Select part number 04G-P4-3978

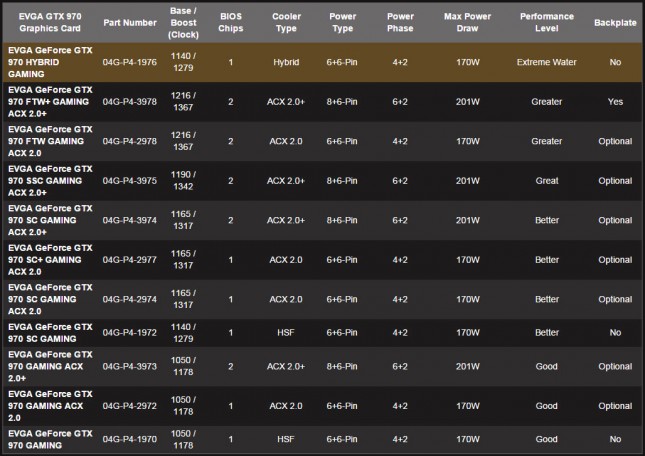[x=130, y=102]
